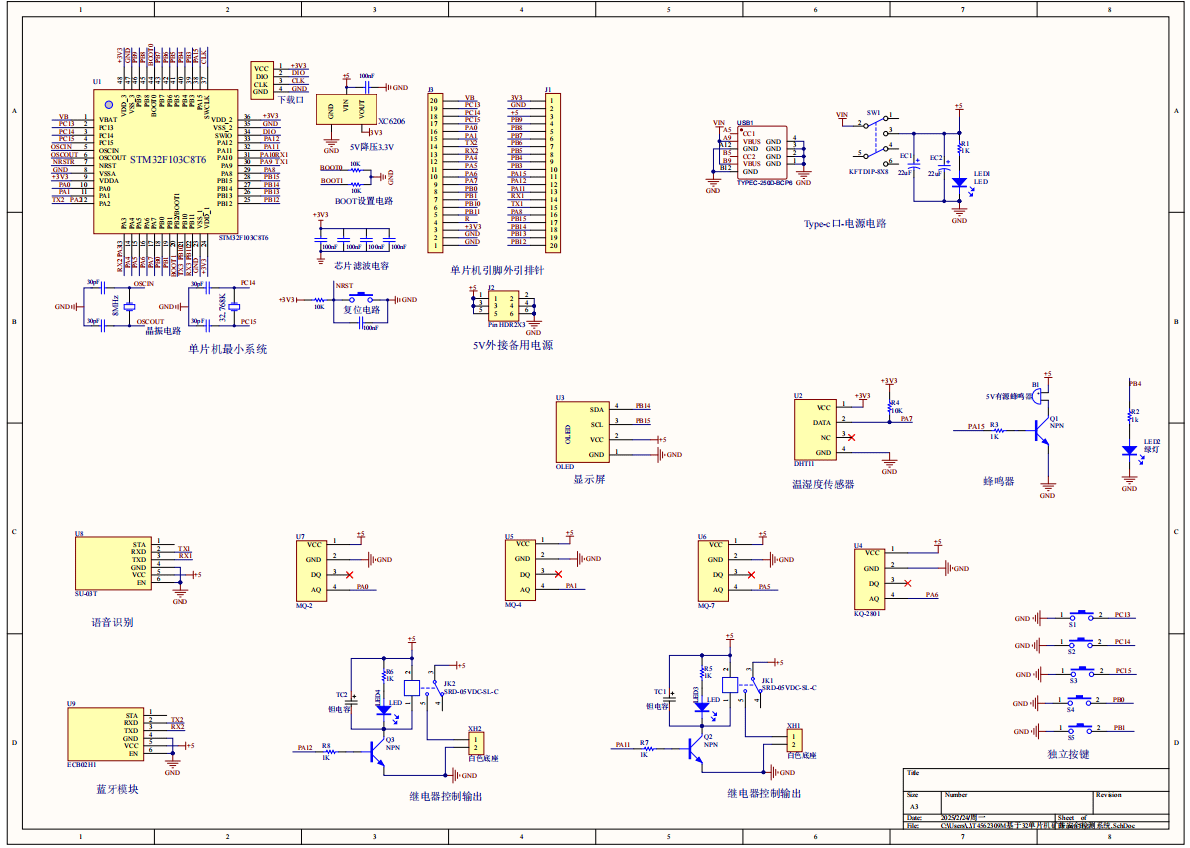Select the XH1 white socket connector
Image resolution: width=1190 pixels, height=848 pixels.
pos(792,741)
